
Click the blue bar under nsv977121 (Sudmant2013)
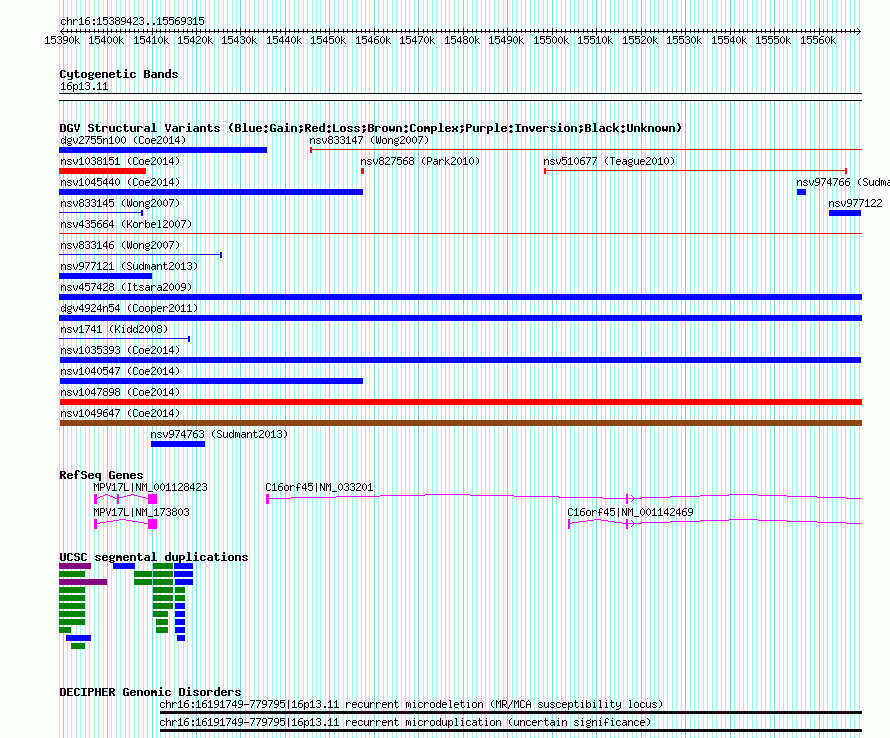pos(106,276)
